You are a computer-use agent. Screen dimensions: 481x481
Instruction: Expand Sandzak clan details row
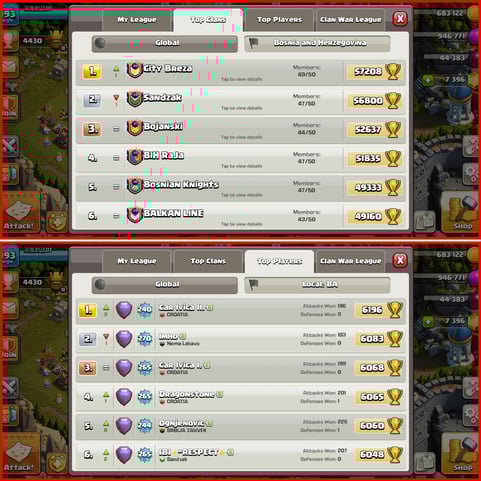click(x=241, y=101)
